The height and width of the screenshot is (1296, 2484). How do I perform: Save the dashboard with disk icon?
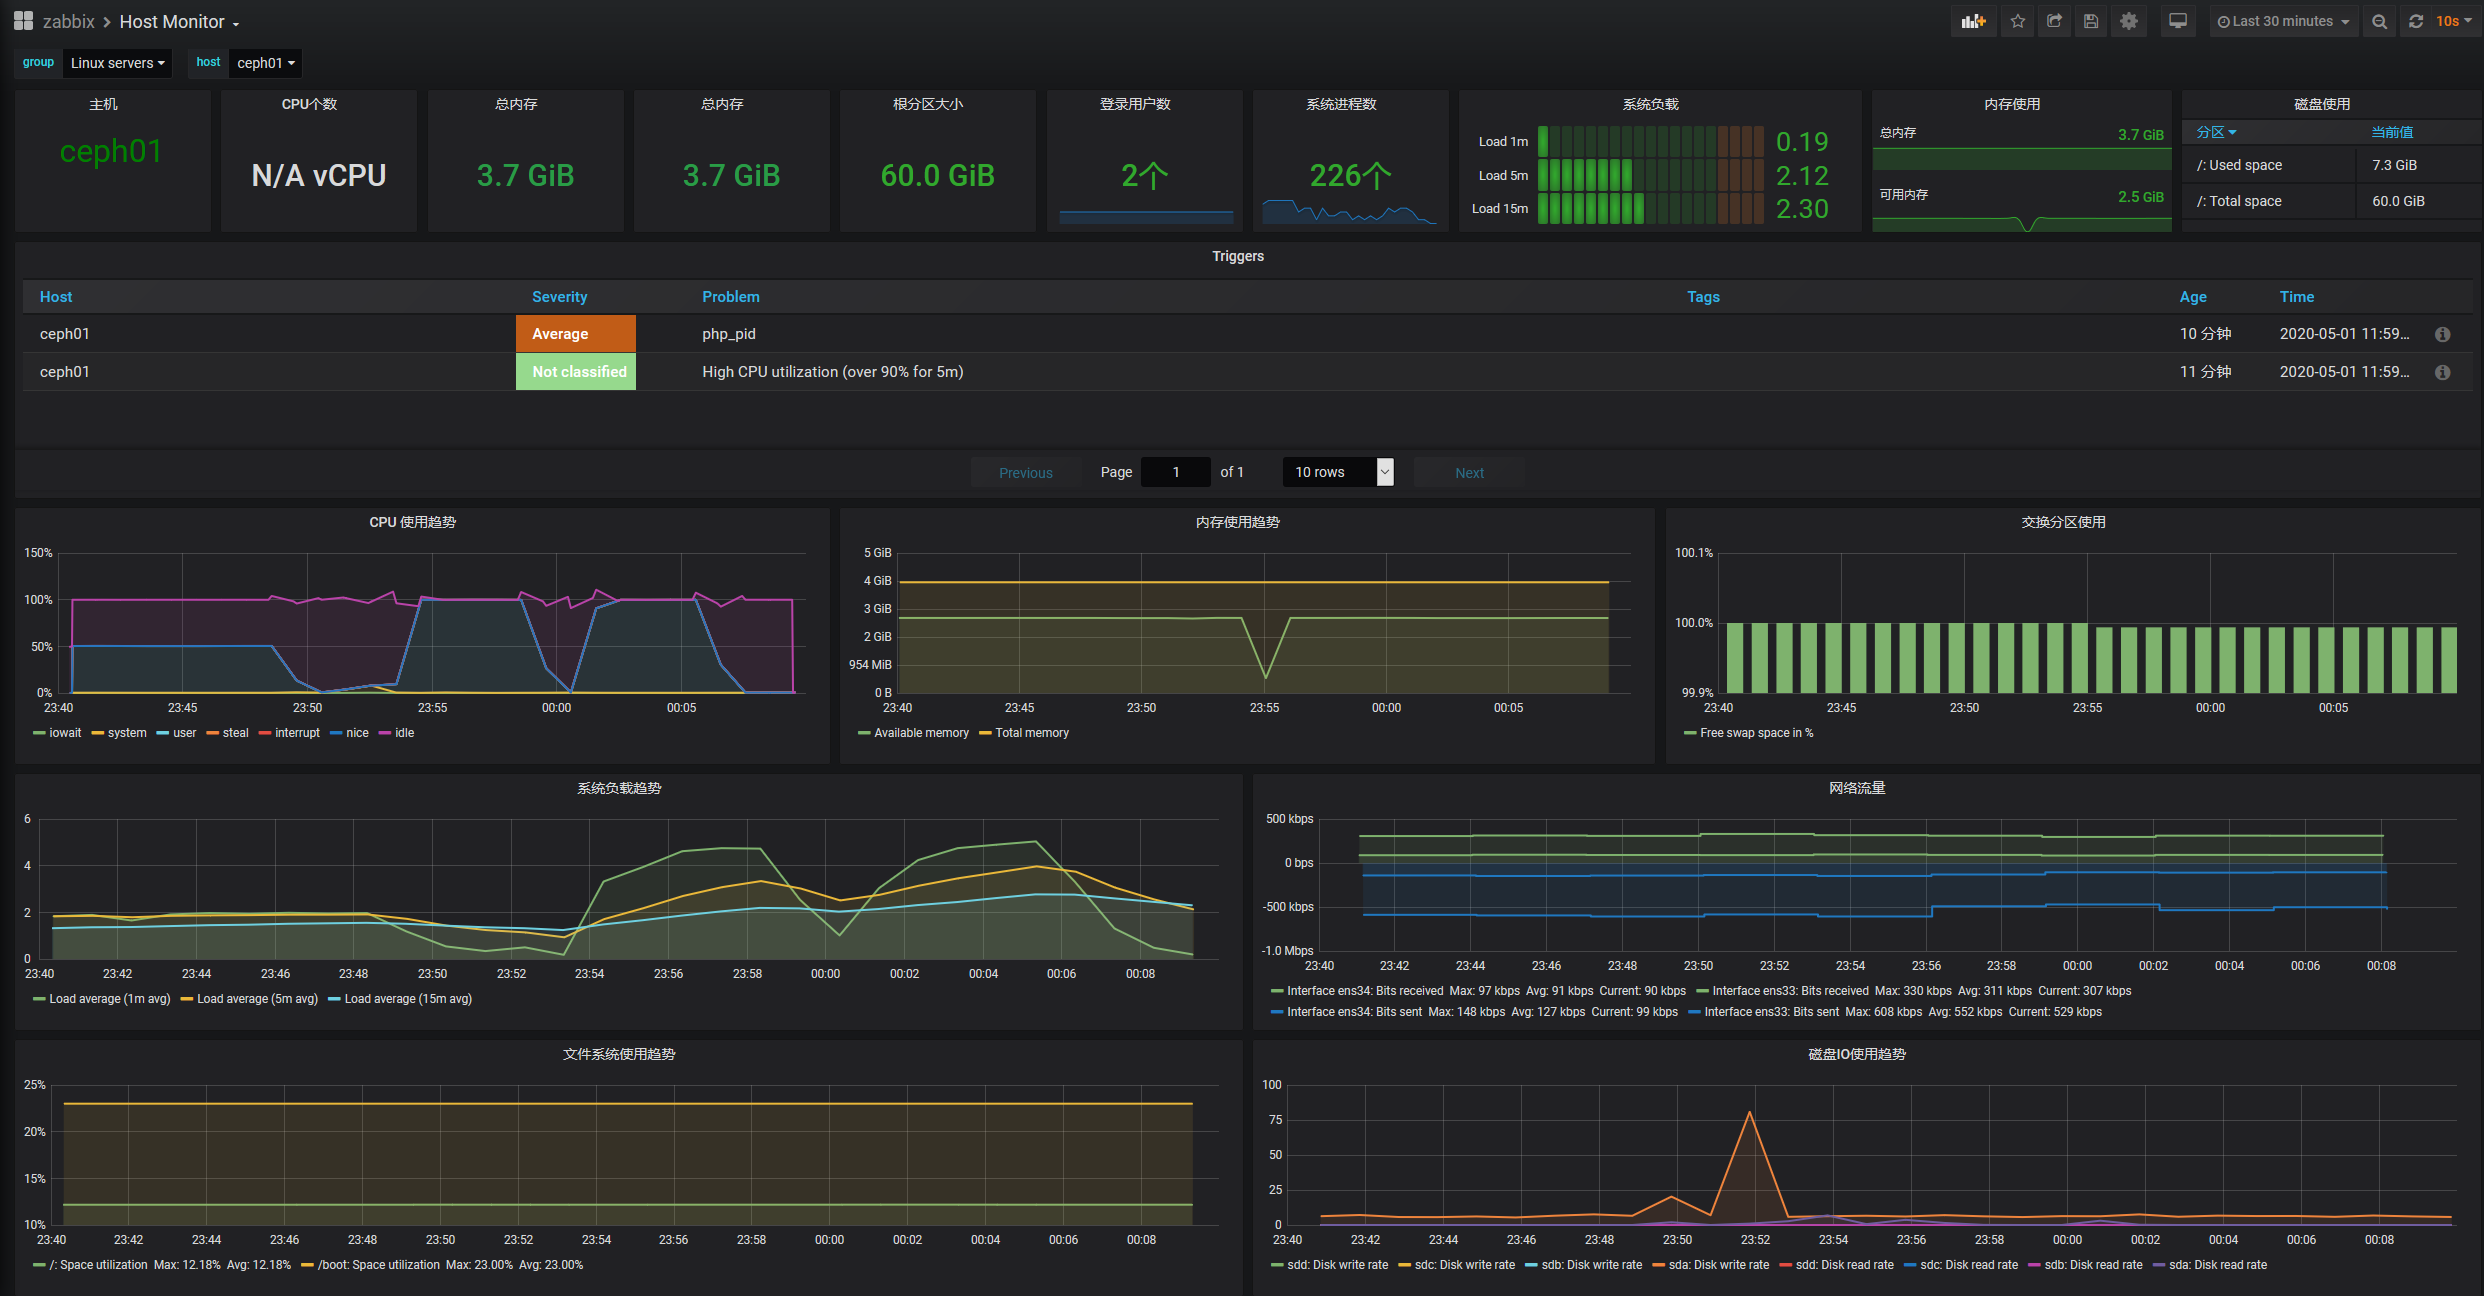tap(2091, 21)
